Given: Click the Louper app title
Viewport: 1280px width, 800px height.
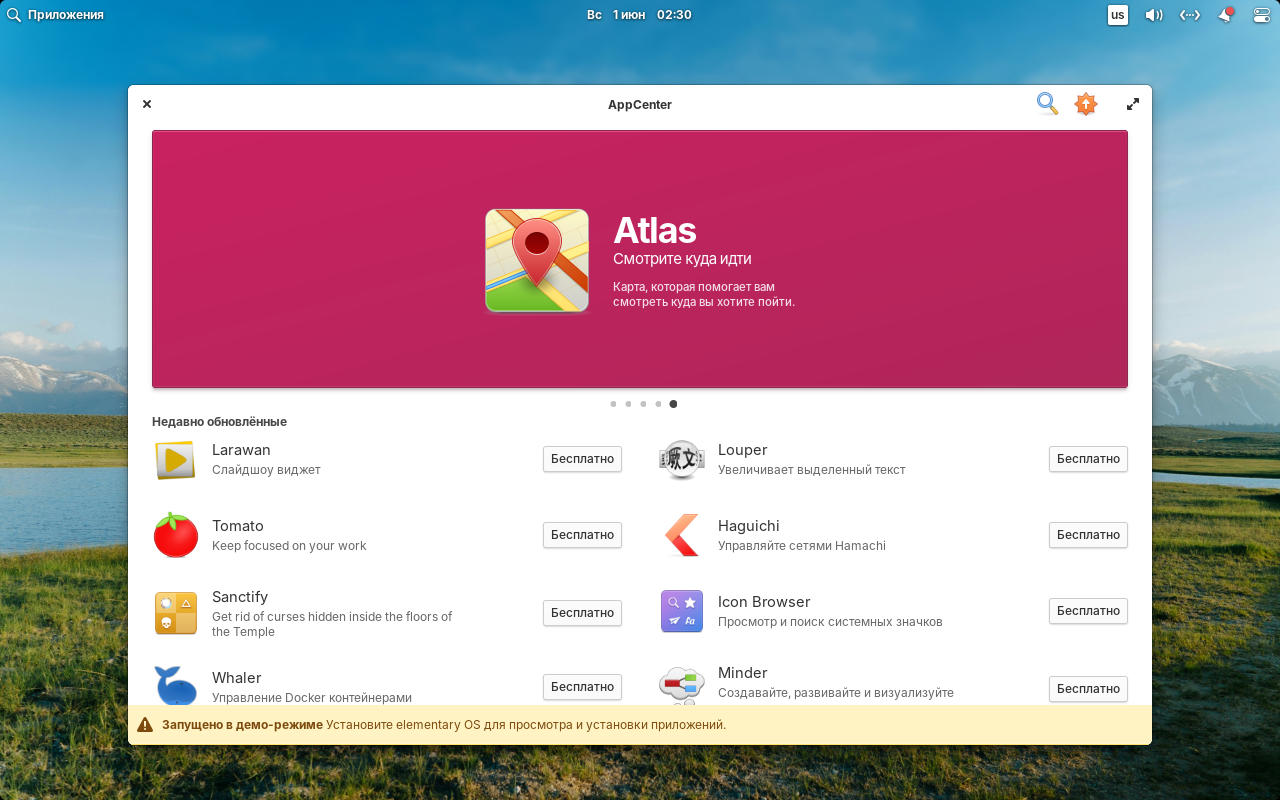Looking at the screenshot, I should pos(742,450).
